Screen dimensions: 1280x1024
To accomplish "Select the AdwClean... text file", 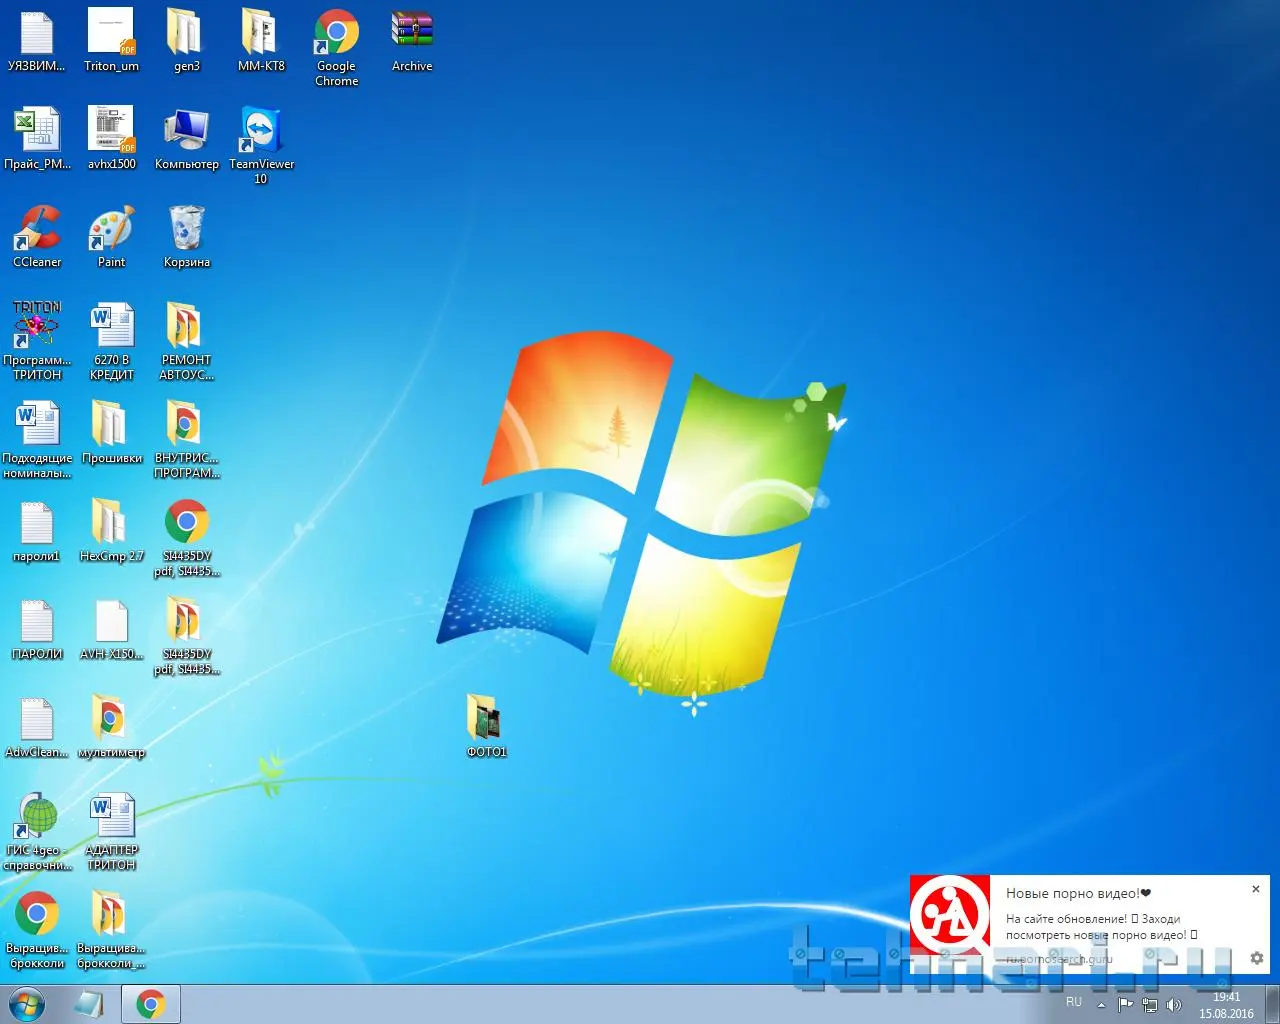I will click(x=37, y=727).
